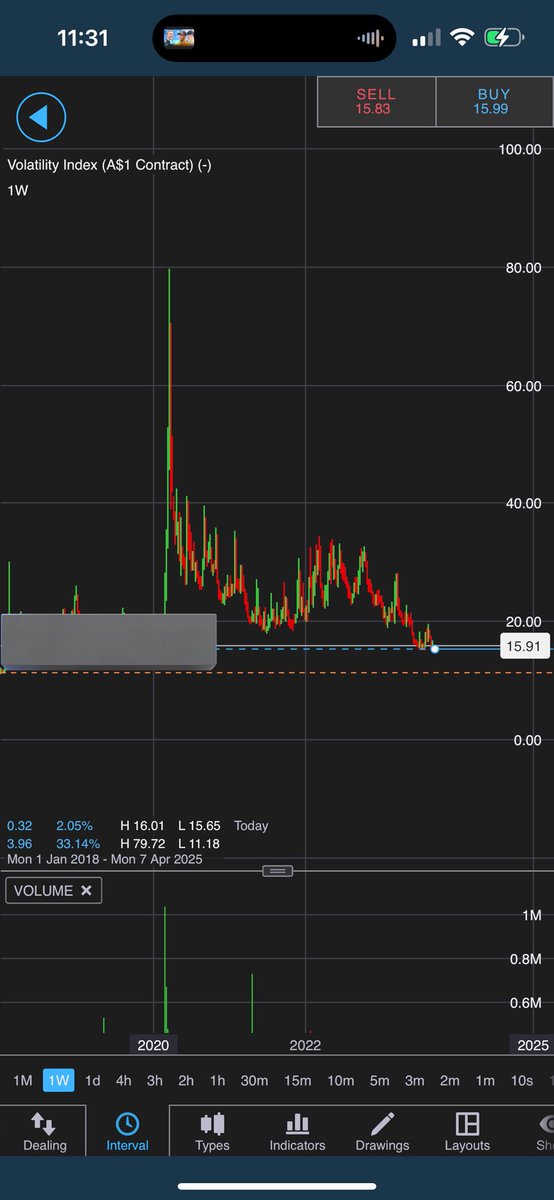Tap the 33.14% change value
Screen dimensions: 554x1200
[76, 843]
